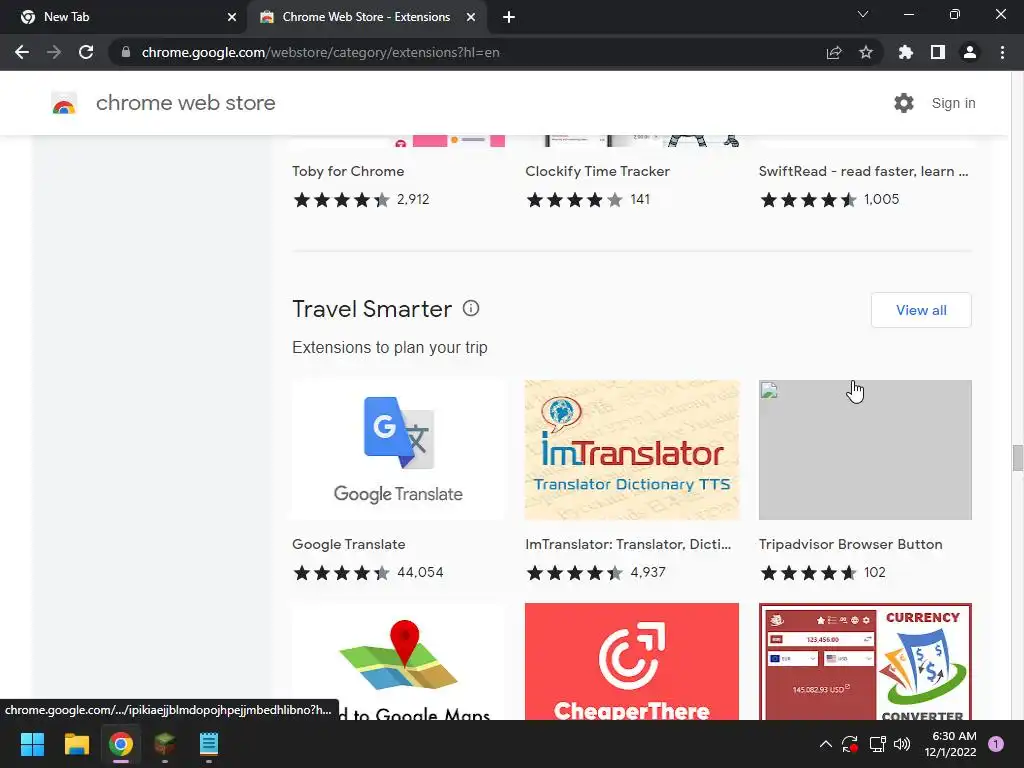Switch to the New Tab tab
The height and width of the screenshot is (768, 1024).
click(x=124, y=17)
